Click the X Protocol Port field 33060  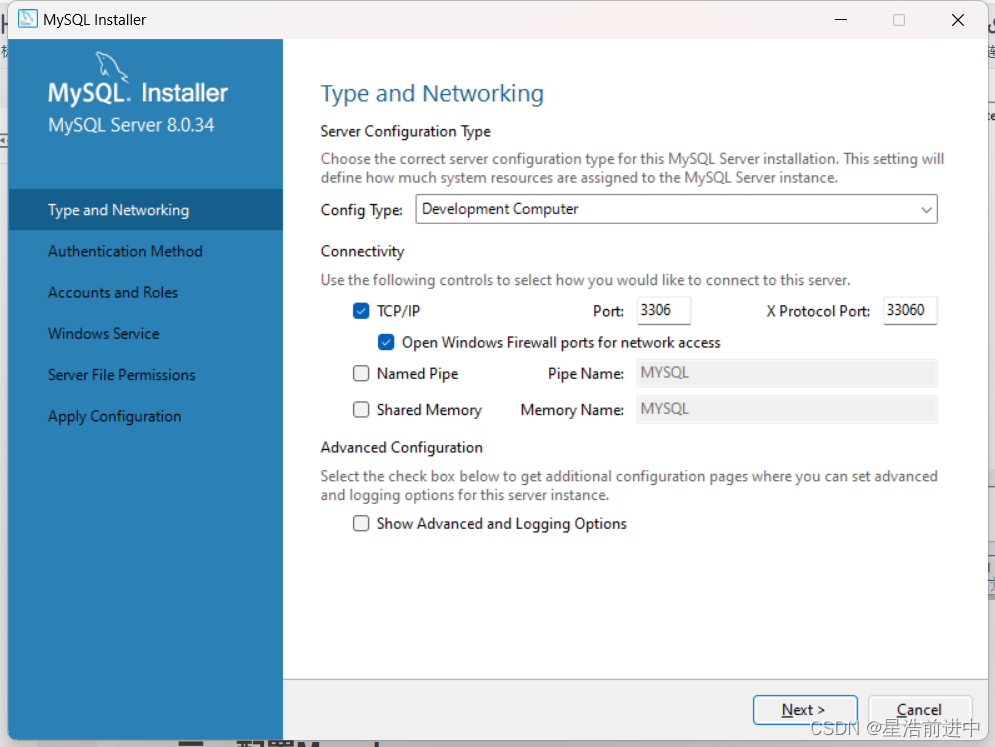click(x=910, y=310)
